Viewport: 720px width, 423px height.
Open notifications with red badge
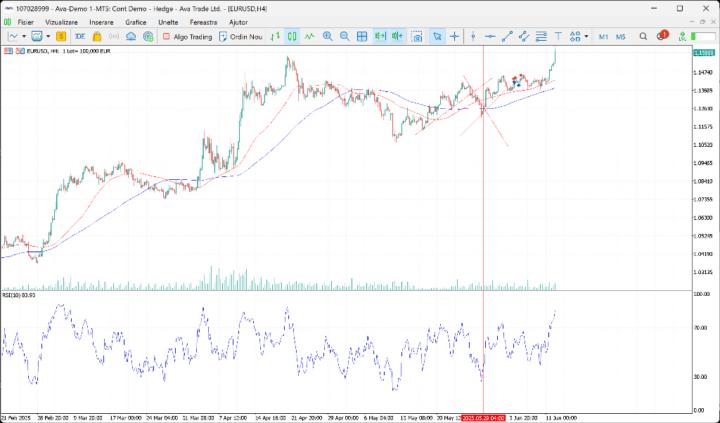click(x=662, y=37)
